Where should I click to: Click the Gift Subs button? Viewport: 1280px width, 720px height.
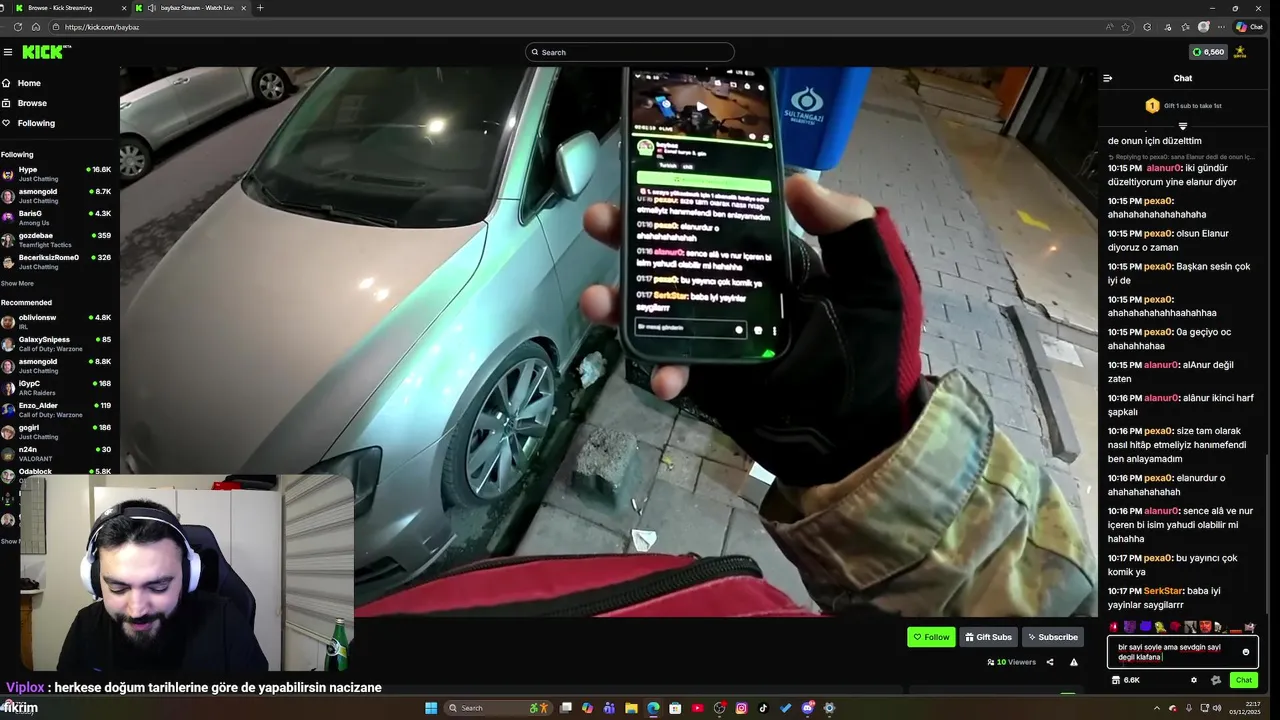tap(987, 637)
